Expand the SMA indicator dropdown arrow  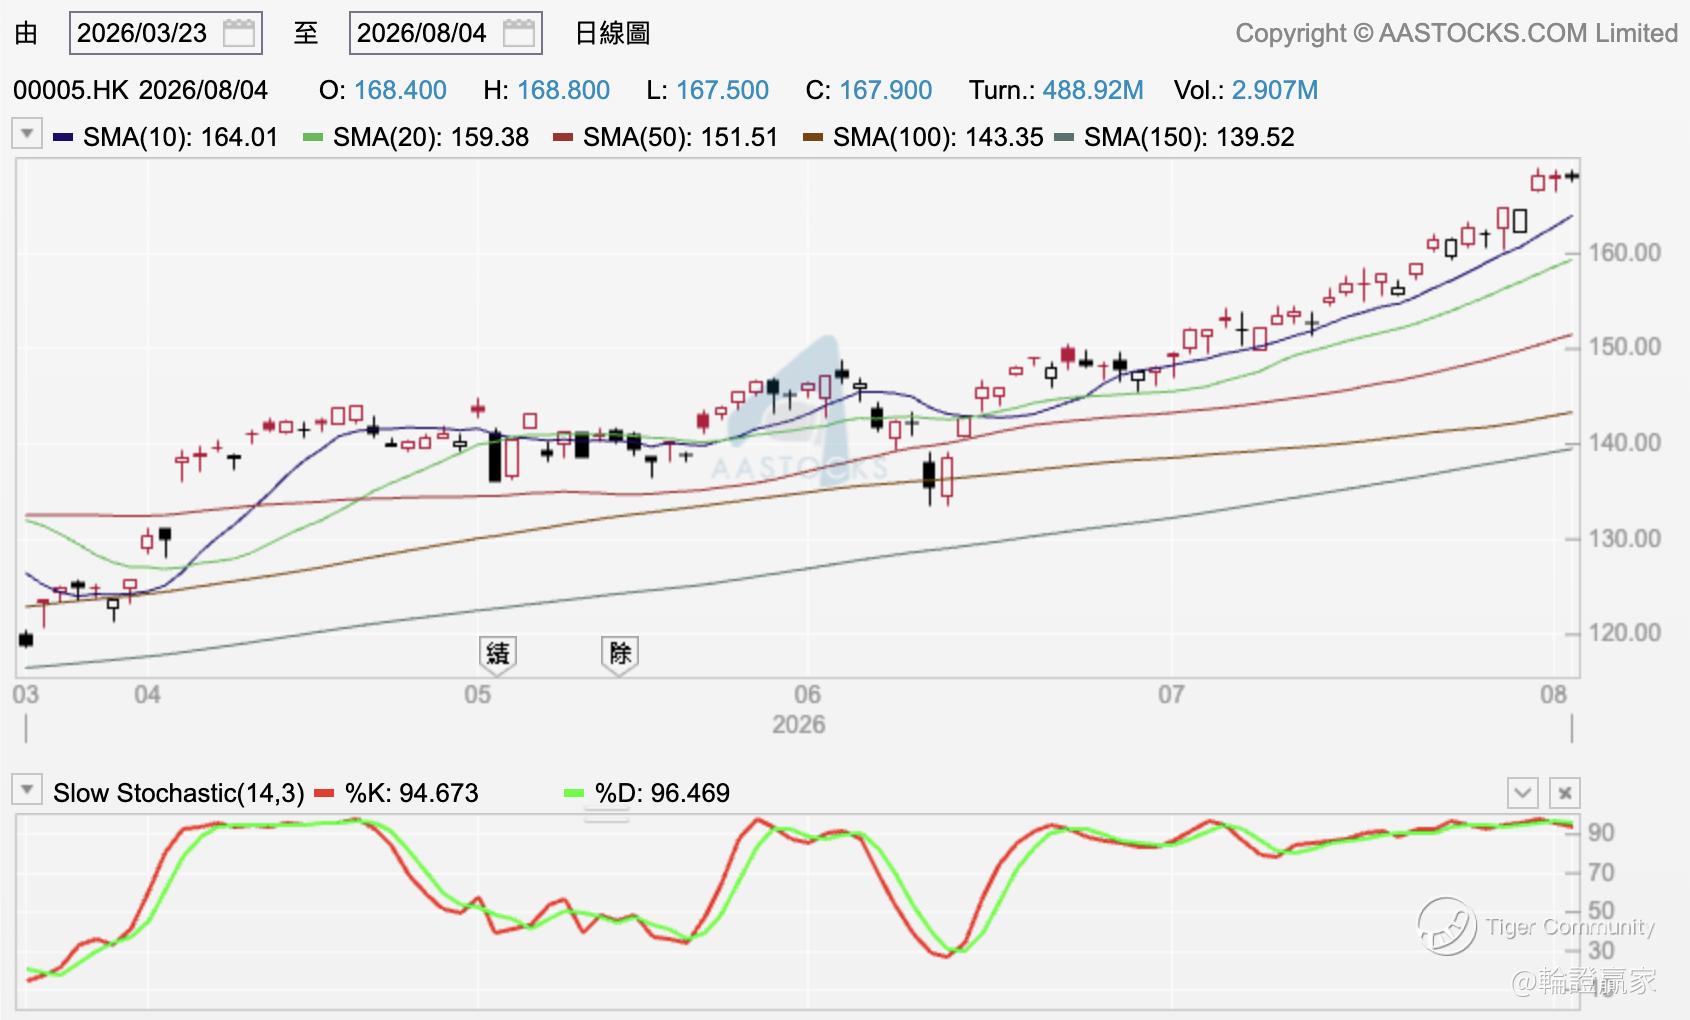click(27, 134)
